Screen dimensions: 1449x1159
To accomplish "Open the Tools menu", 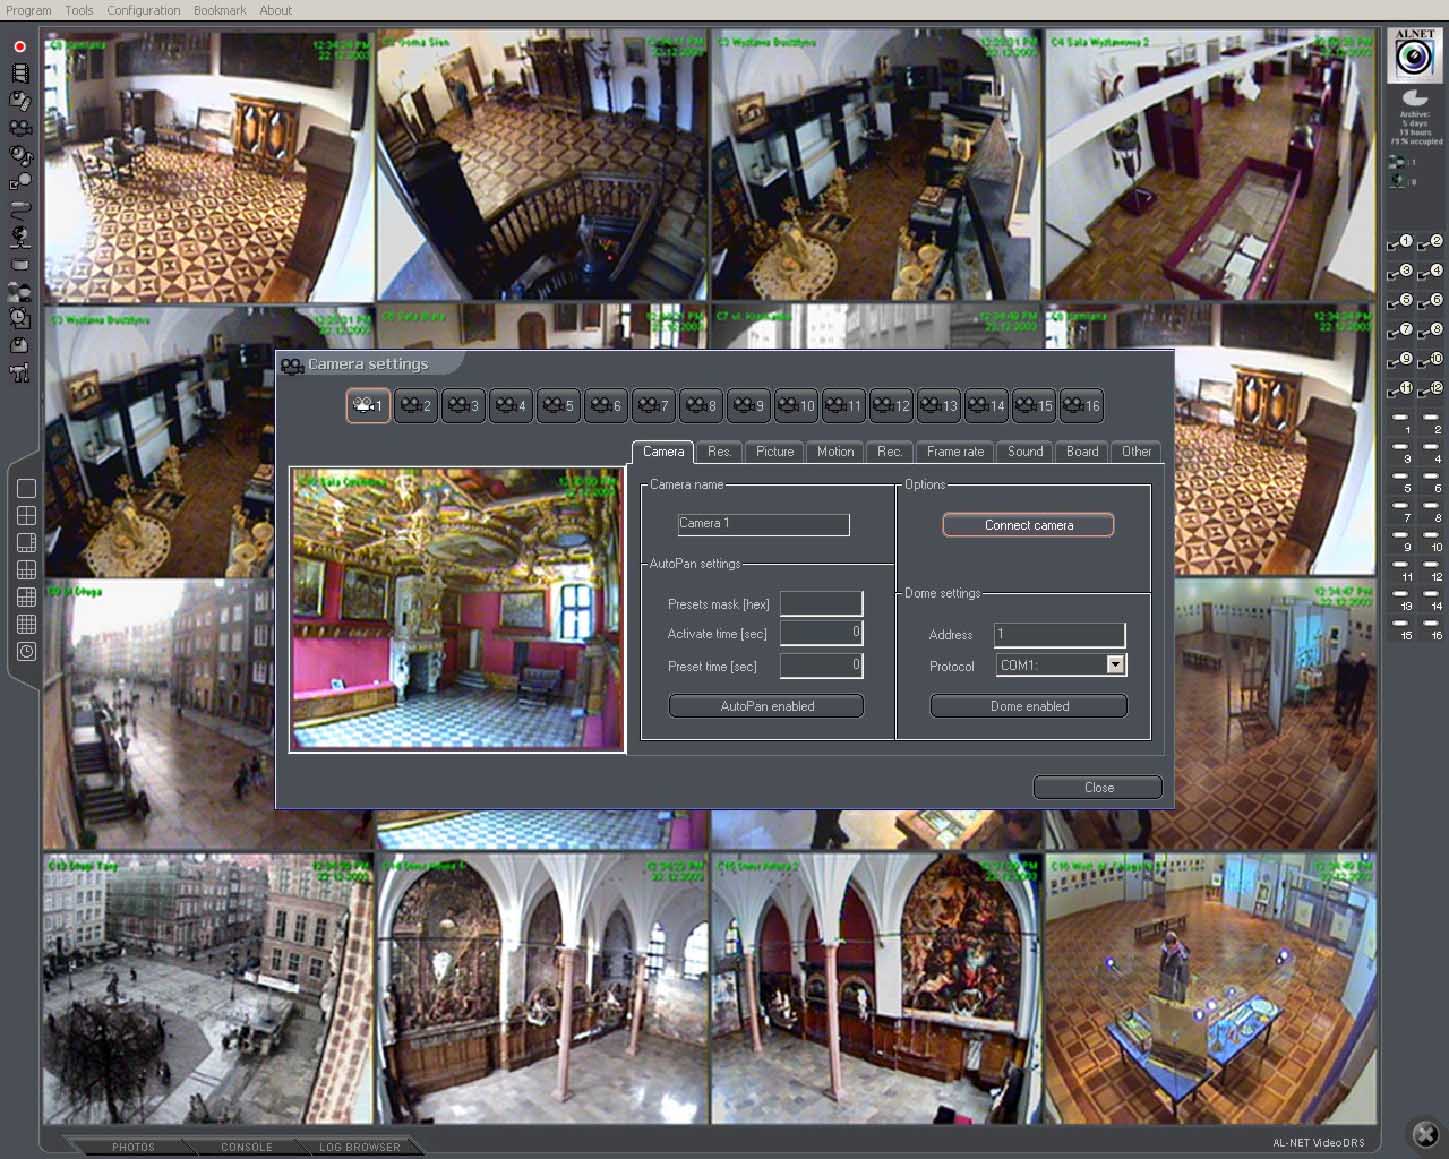I will (x=79, y=10).
